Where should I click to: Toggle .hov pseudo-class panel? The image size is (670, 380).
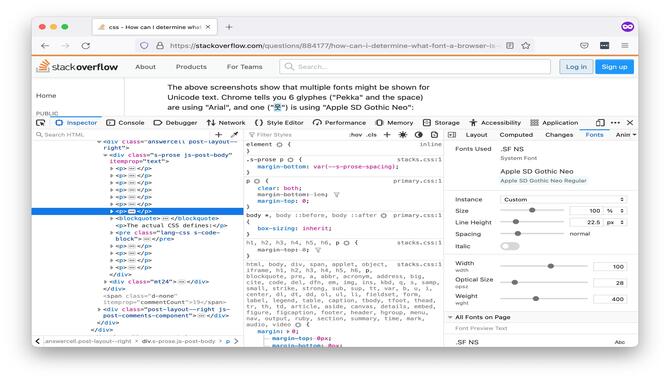click(356, 135)
